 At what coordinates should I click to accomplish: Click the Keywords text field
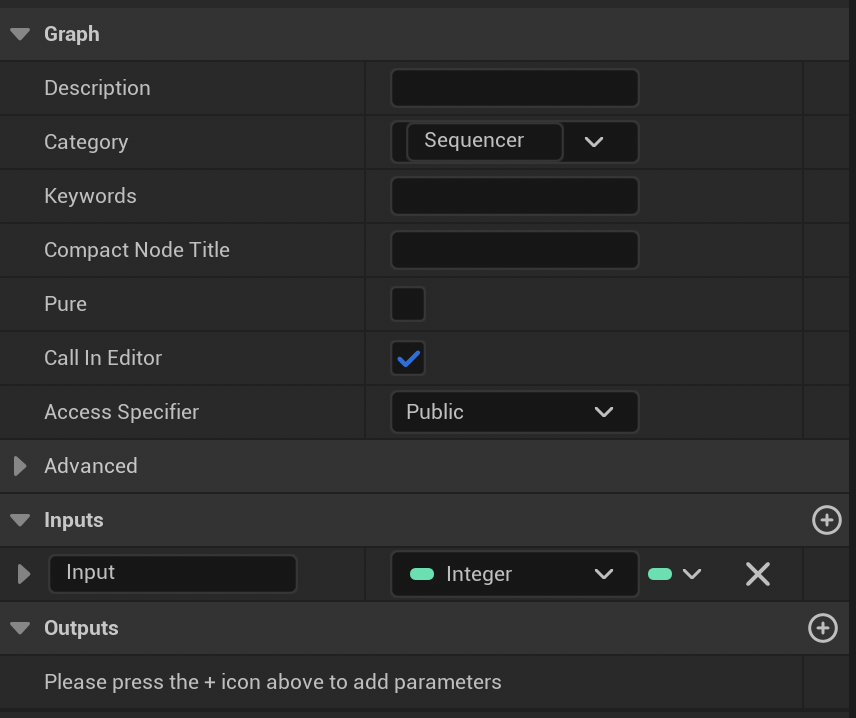point(514,196)
